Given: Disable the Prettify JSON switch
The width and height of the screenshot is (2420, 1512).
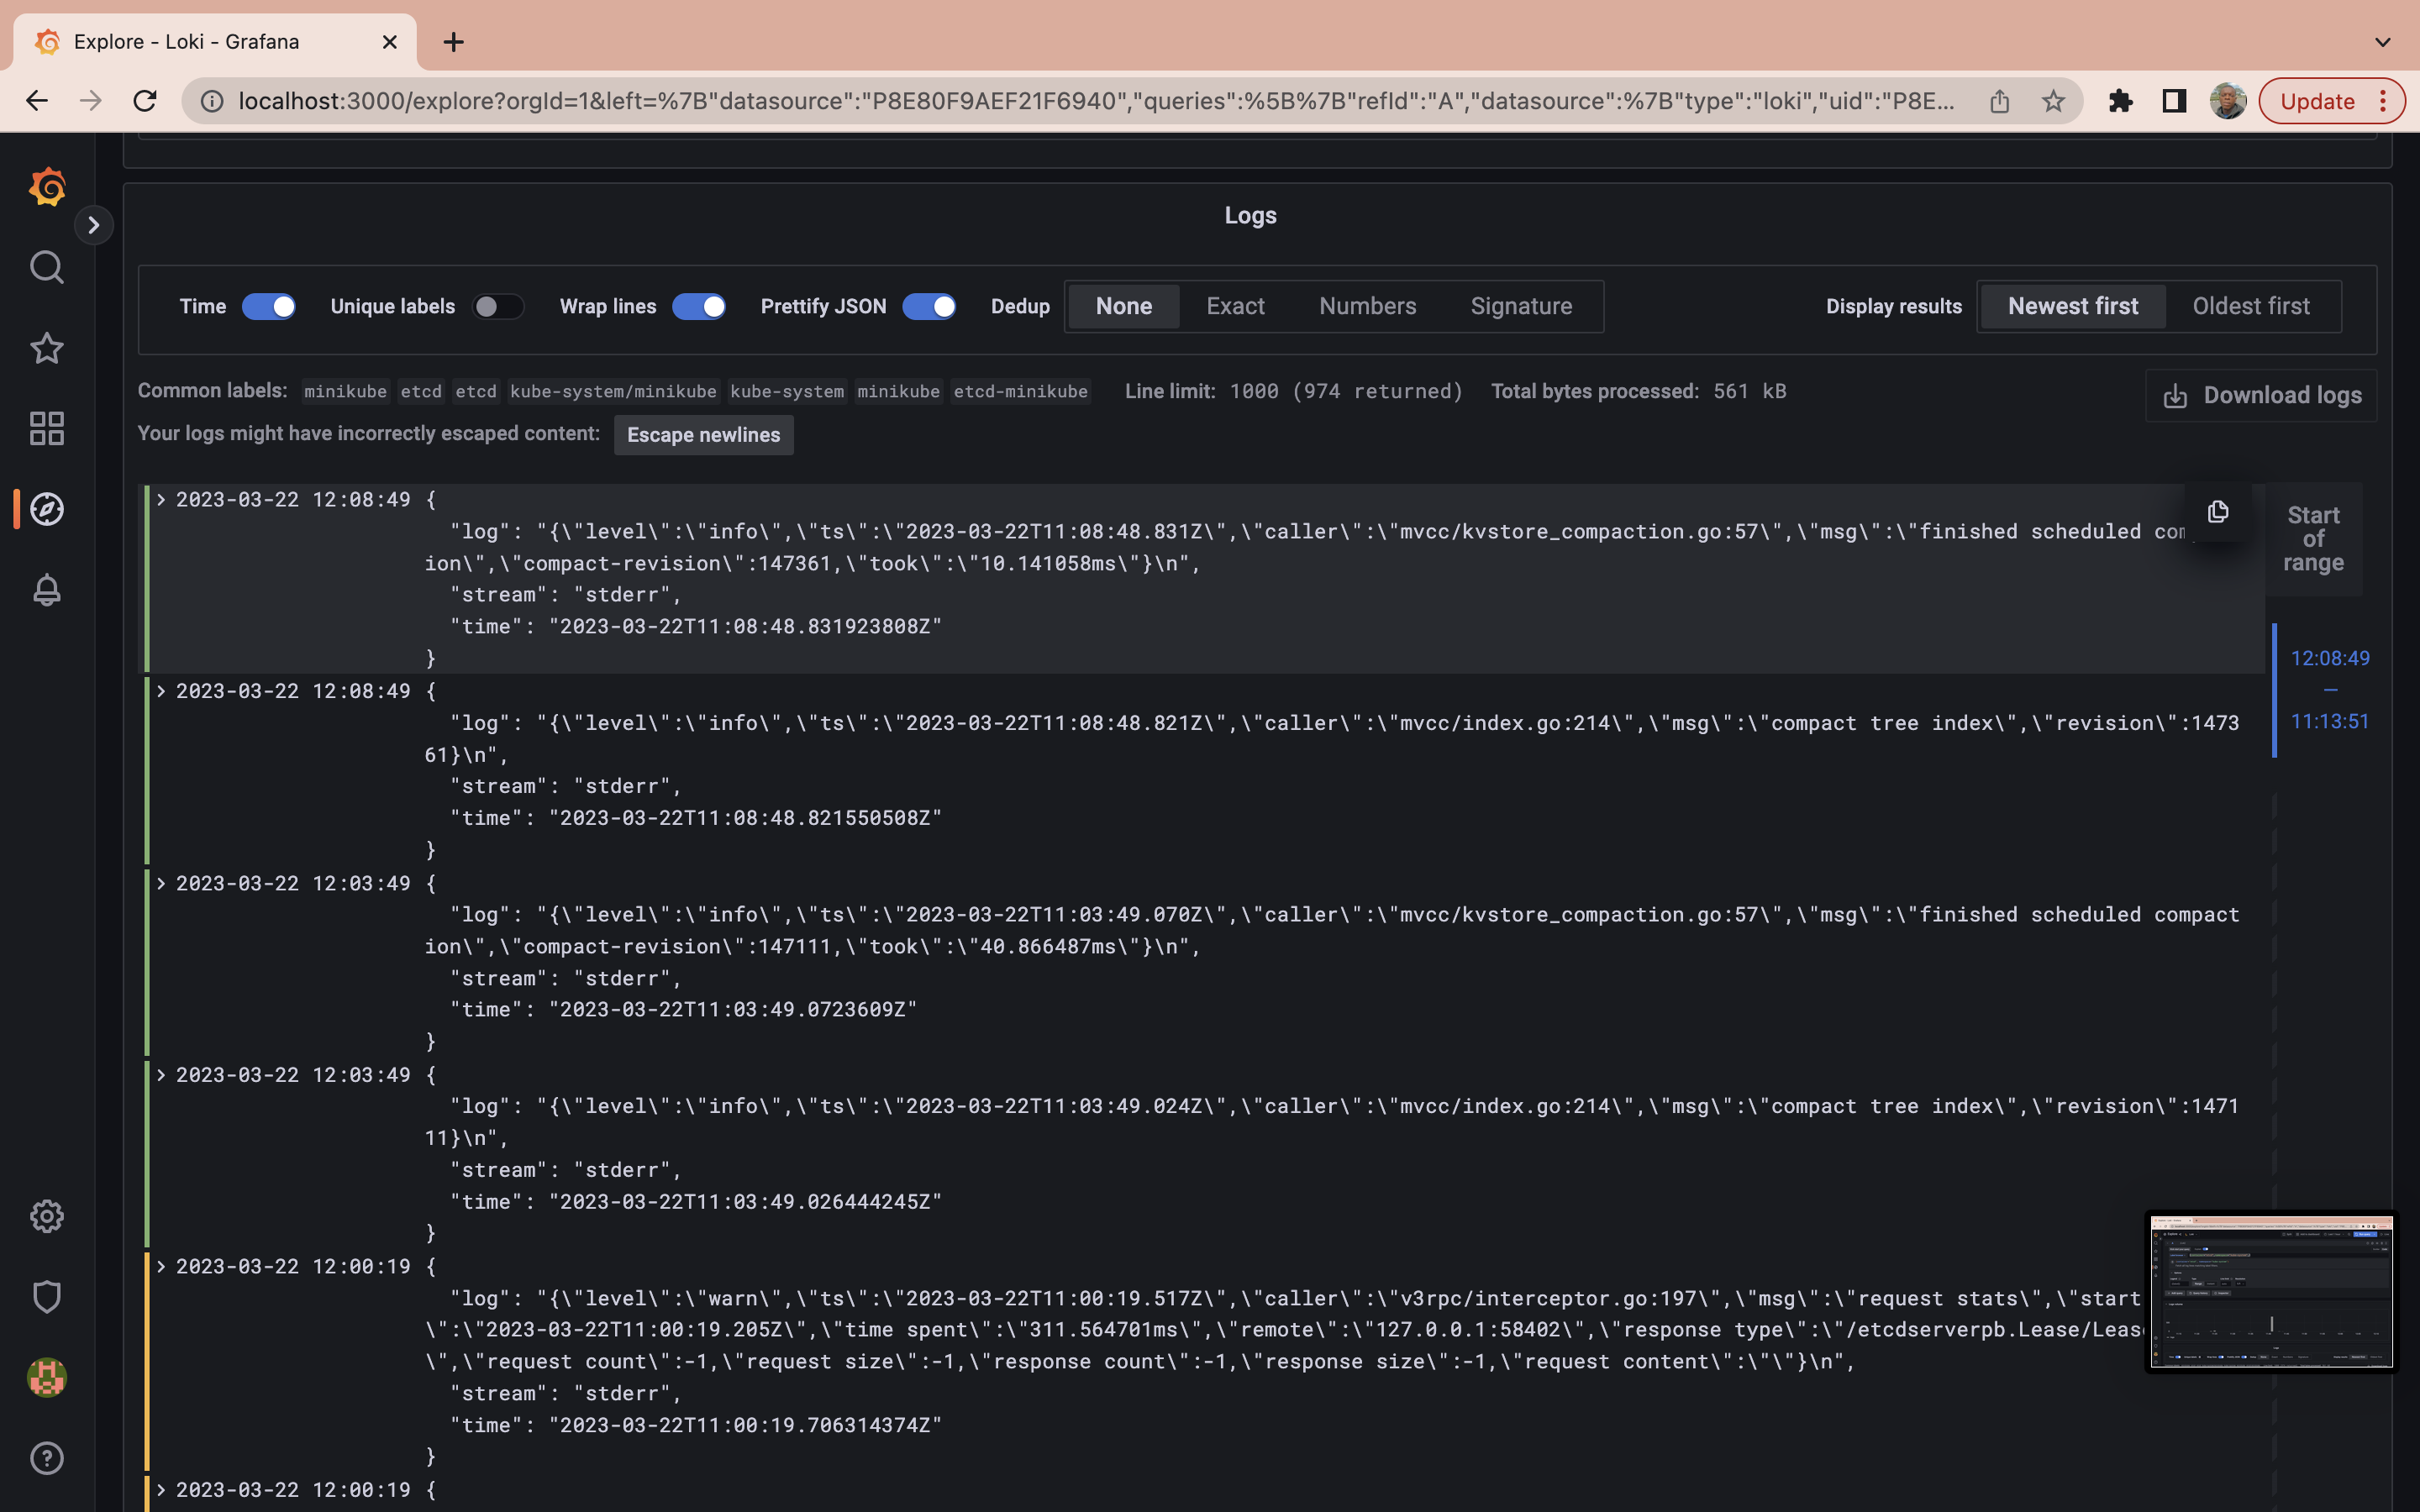Looking at the screenshot, I should [x=928, y=306].
